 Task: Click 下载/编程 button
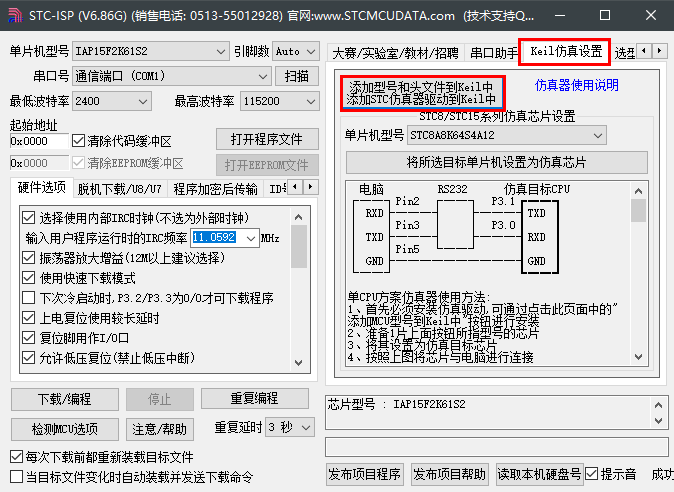coord(64,399)
